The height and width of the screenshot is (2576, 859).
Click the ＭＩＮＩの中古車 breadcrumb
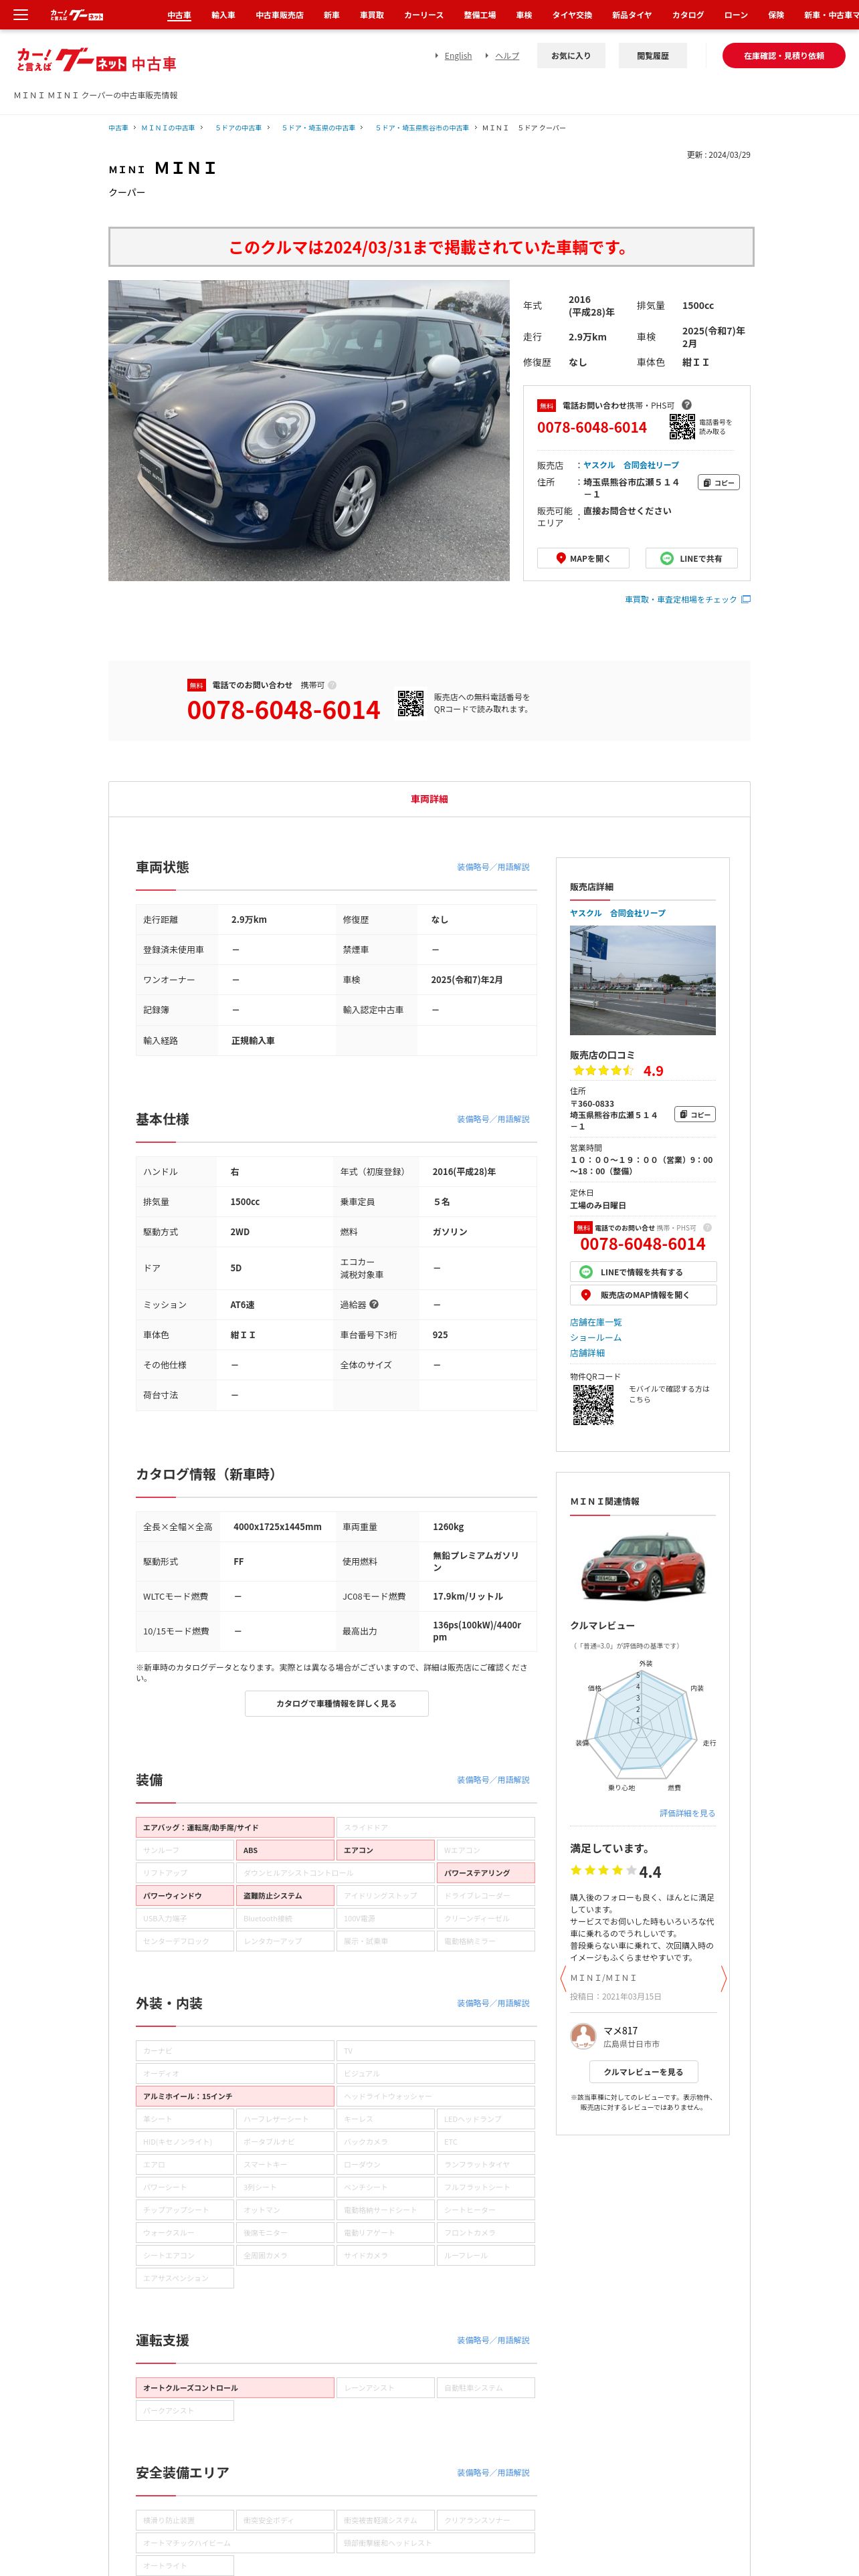coord(168,128)
